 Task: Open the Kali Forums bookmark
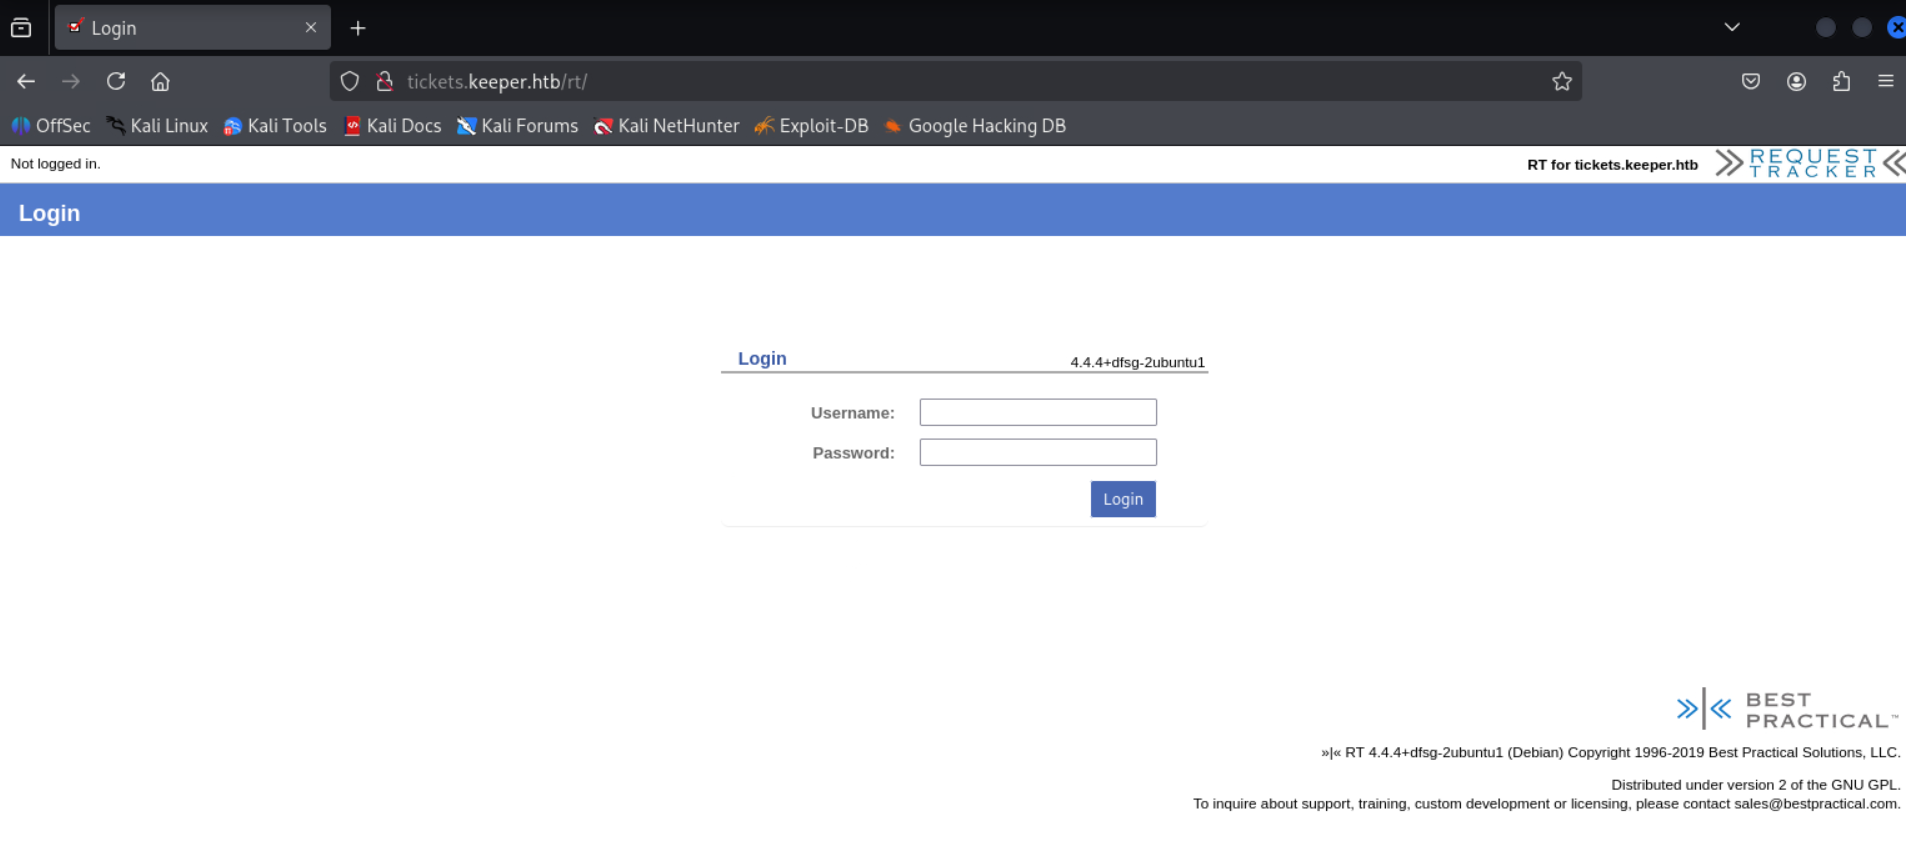[518, 126]
